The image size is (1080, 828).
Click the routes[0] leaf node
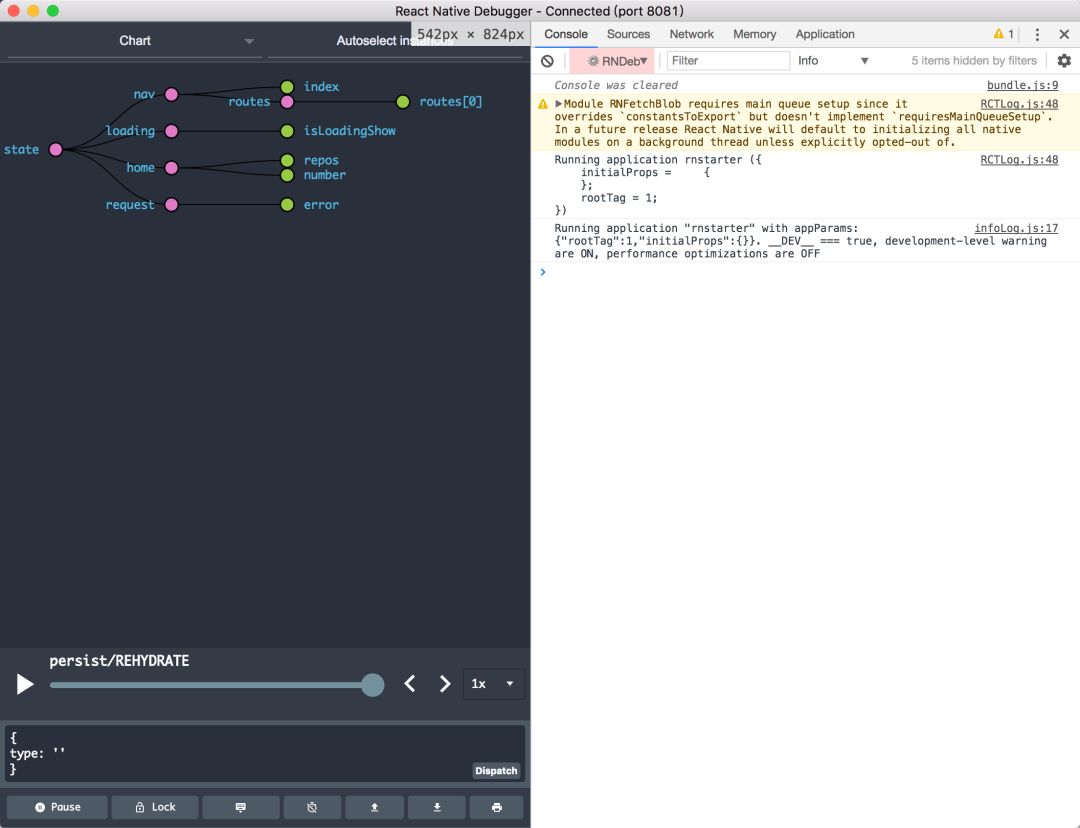(x=403, y=102)
